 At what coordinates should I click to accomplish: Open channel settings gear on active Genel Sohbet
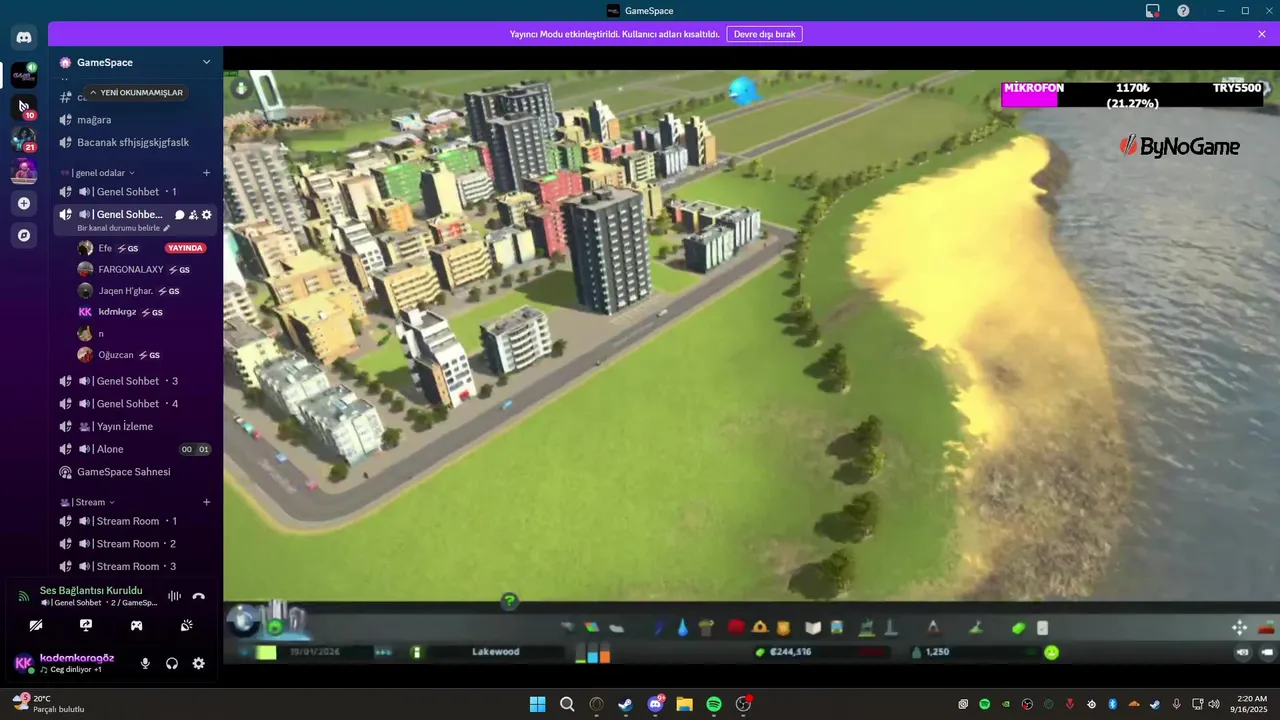click(207, 215)
